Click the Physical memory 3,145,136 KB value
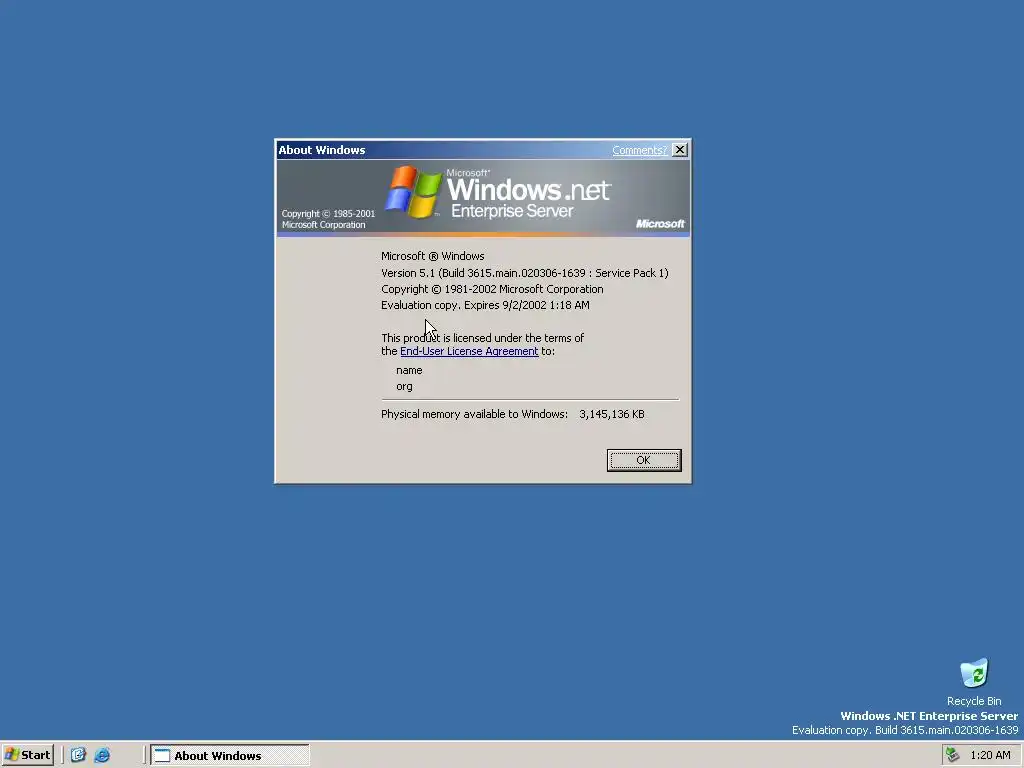This screenshot has height=768, width=1024. (611, 414)
